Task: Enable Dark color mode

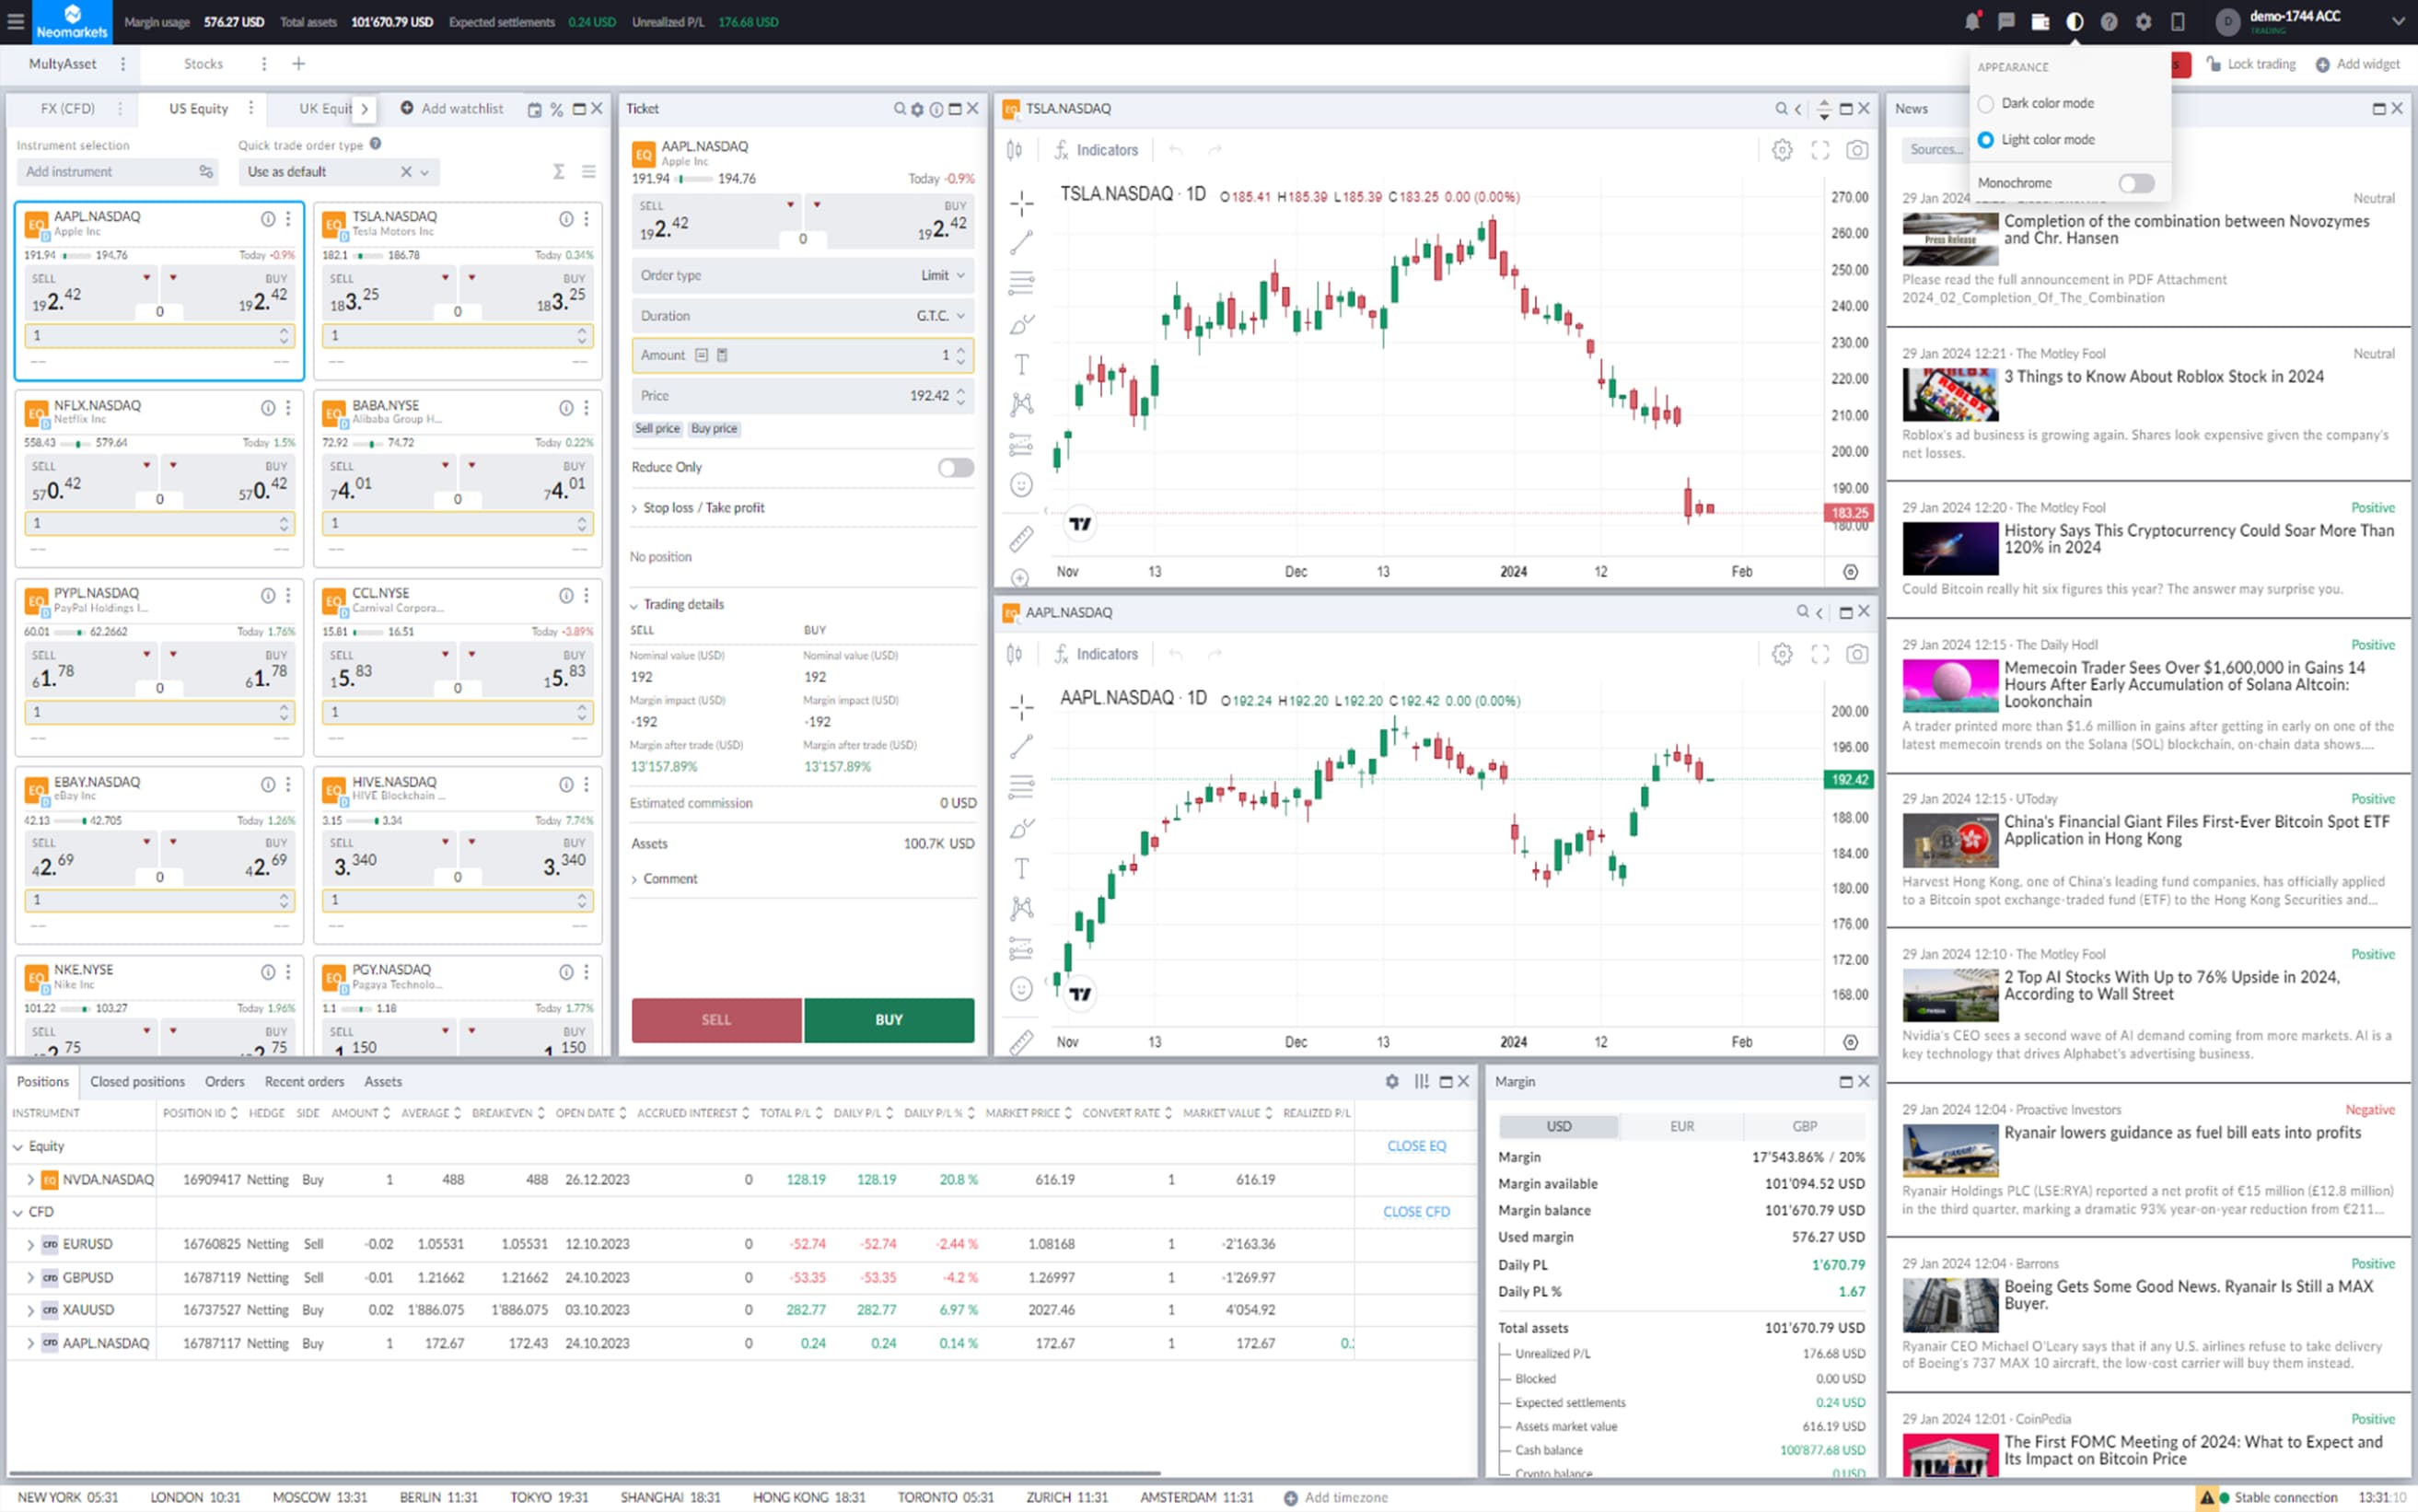Action: click(1986, 103)
